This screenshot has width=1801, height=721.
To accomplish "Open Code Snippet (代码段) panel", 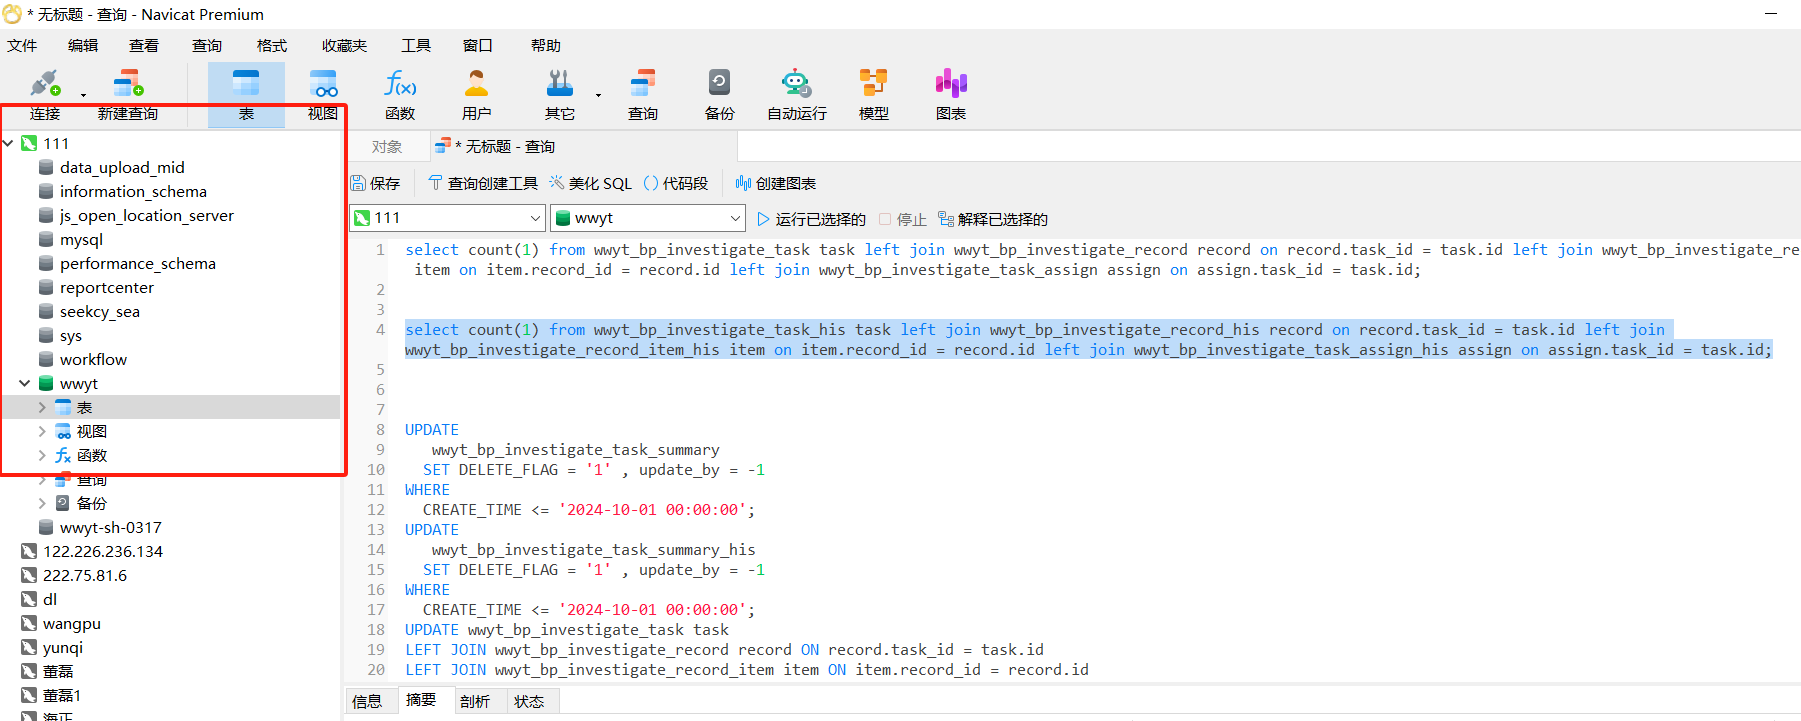I will click(x=676, y=183).
